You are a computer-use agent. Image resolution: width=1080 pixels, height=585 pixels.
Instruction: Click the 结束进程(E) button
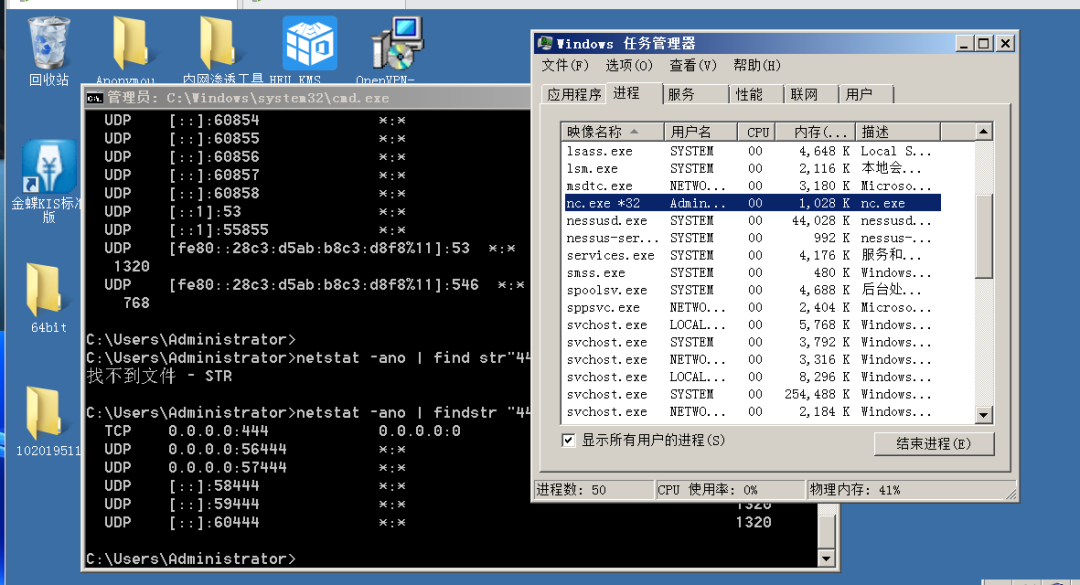pyautogui.click(x=933, y=444)
